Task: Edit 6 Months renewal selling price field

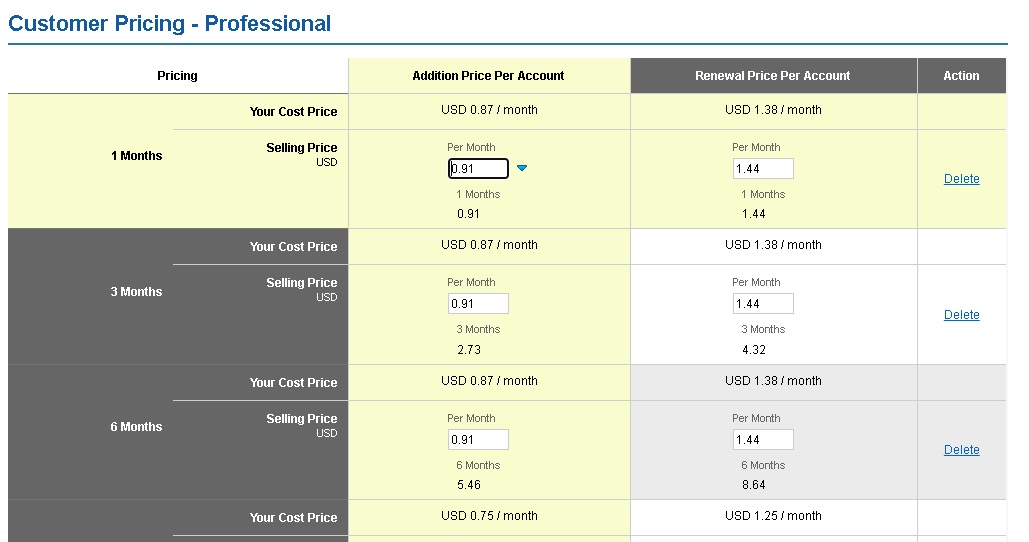Action: coord(763,440)
